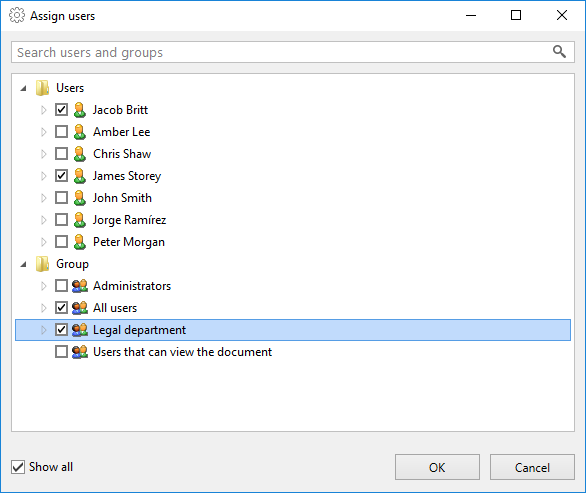586x493 pixels.
Task: Select the John Smith entry
Action: click(122, 198)
